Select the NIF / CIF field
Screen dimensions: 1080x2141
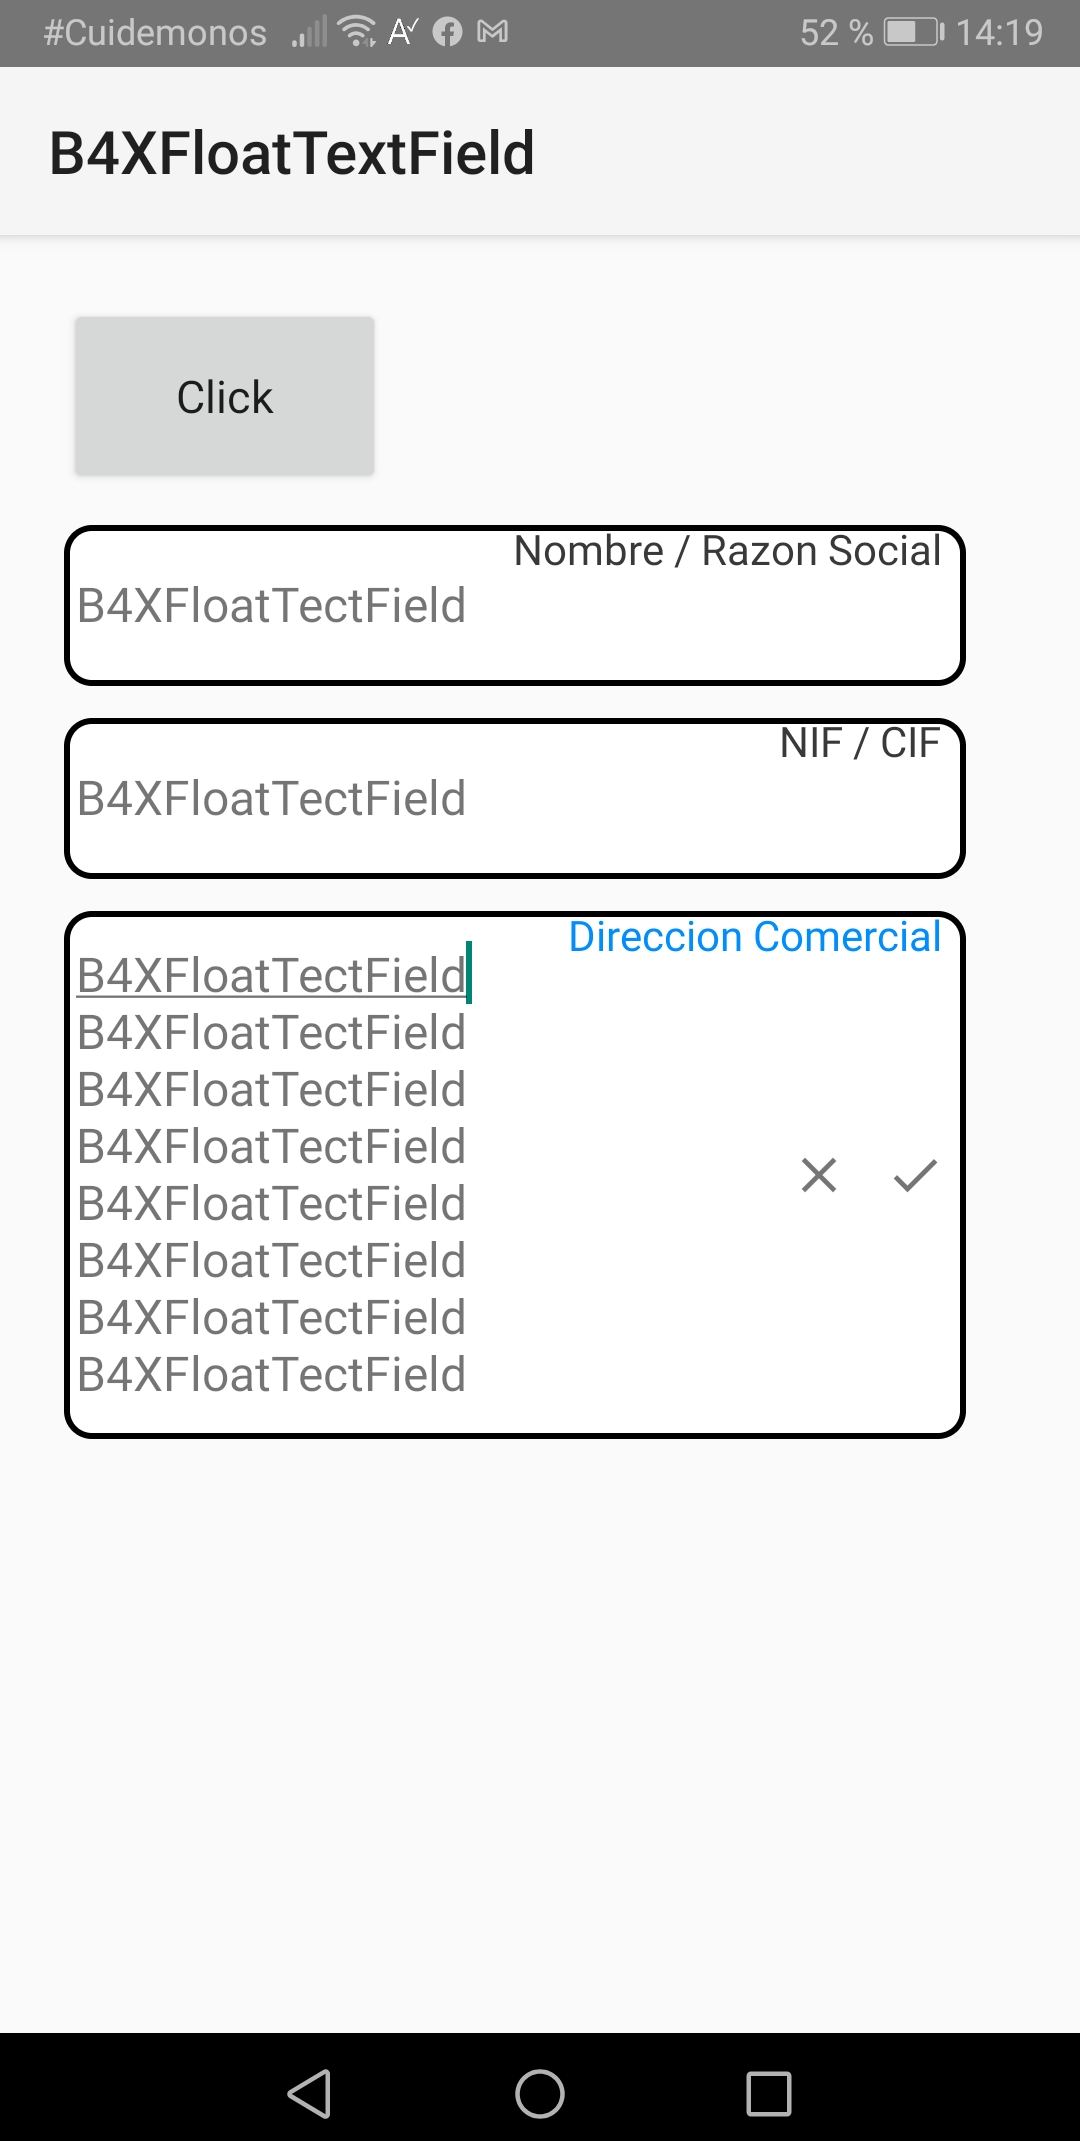[400, 797]
